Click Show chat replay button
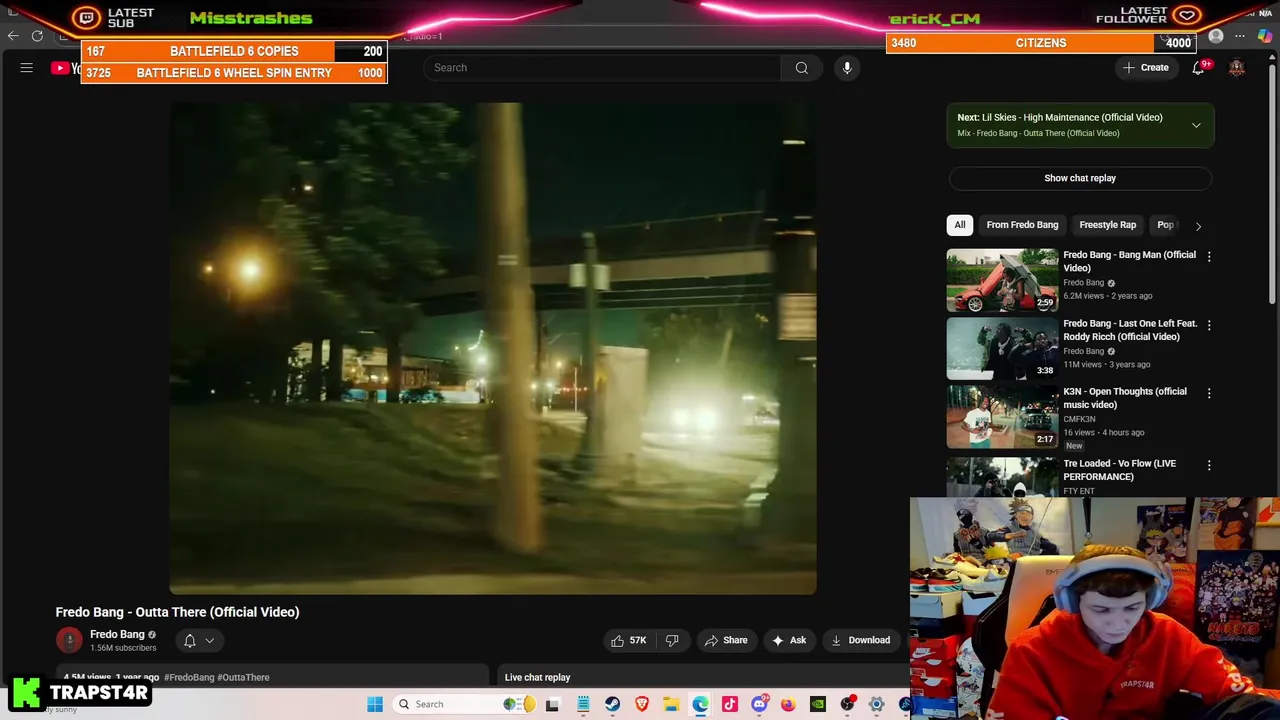The width and height of the screenshot is (1280, 720). pos(1080,178)
